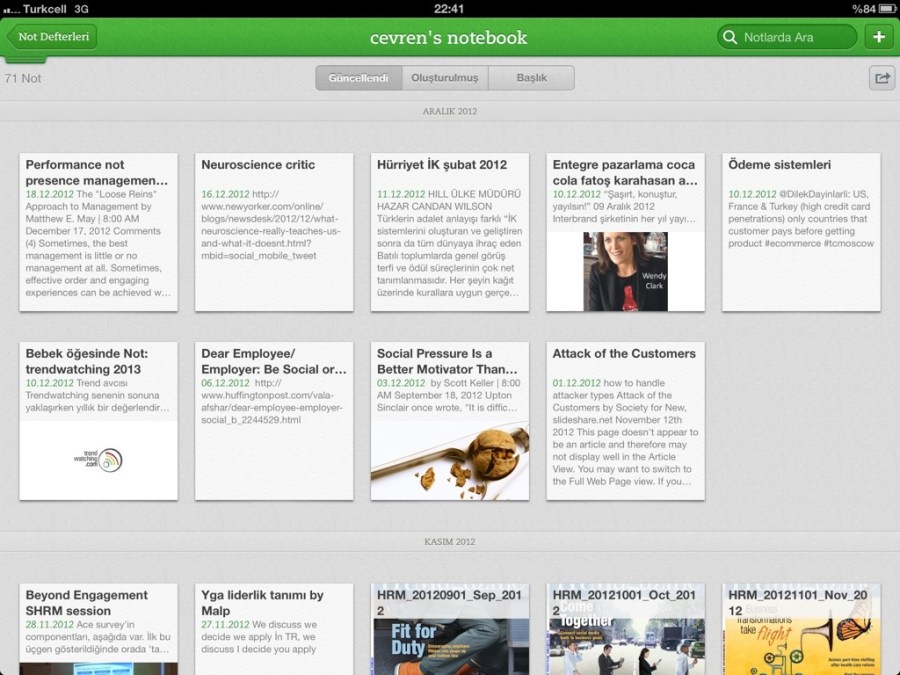
Task: Sort notes by Oluşturulmuş
Action: pos(445,78)
